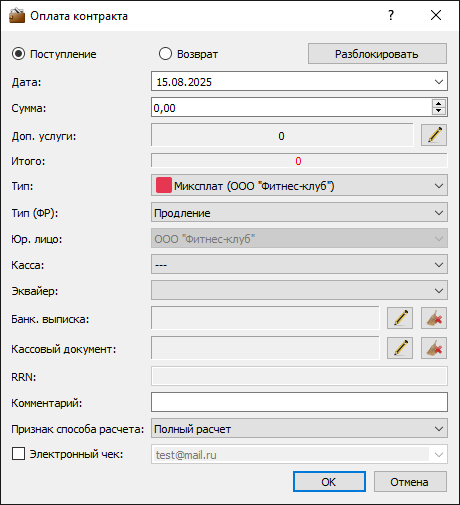460x505 pixels.
Task: Click the red swatch in the Тип field
Action: tap(164, 185)
